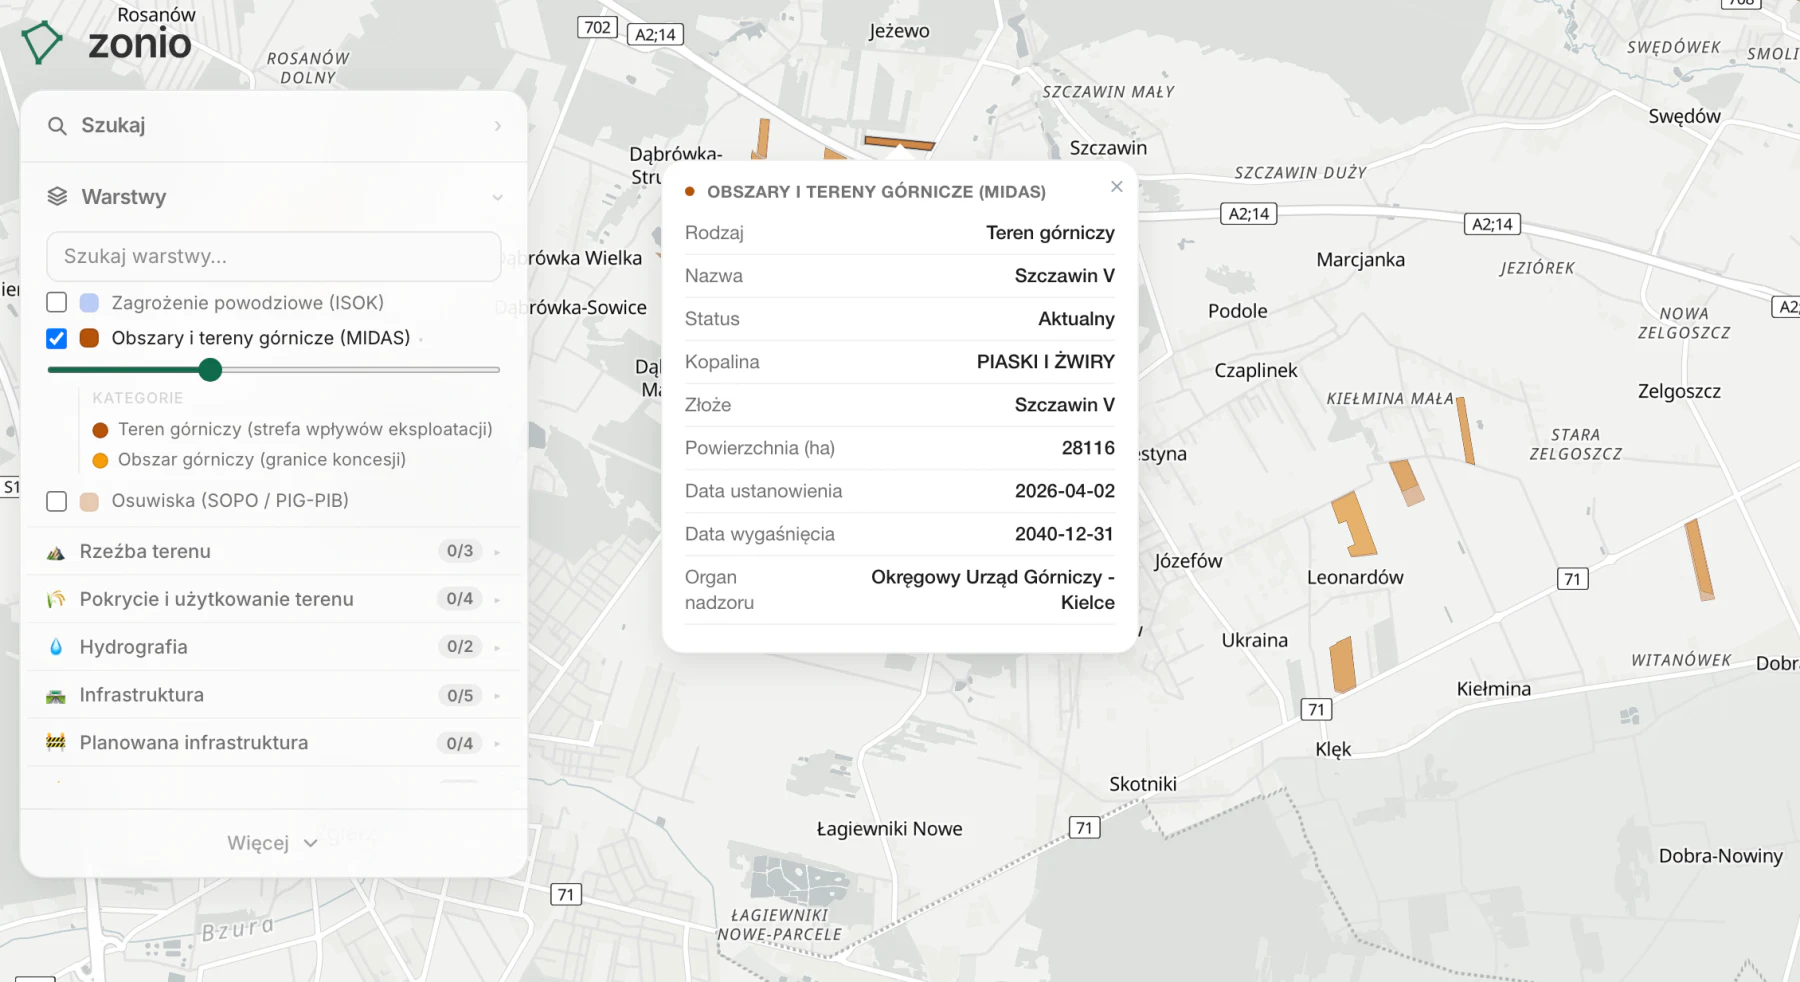Uncheck Obszary i tereny górnicze (MIDAS)
The width and height of the screenshot is (1800, 982).
(57, 338)
